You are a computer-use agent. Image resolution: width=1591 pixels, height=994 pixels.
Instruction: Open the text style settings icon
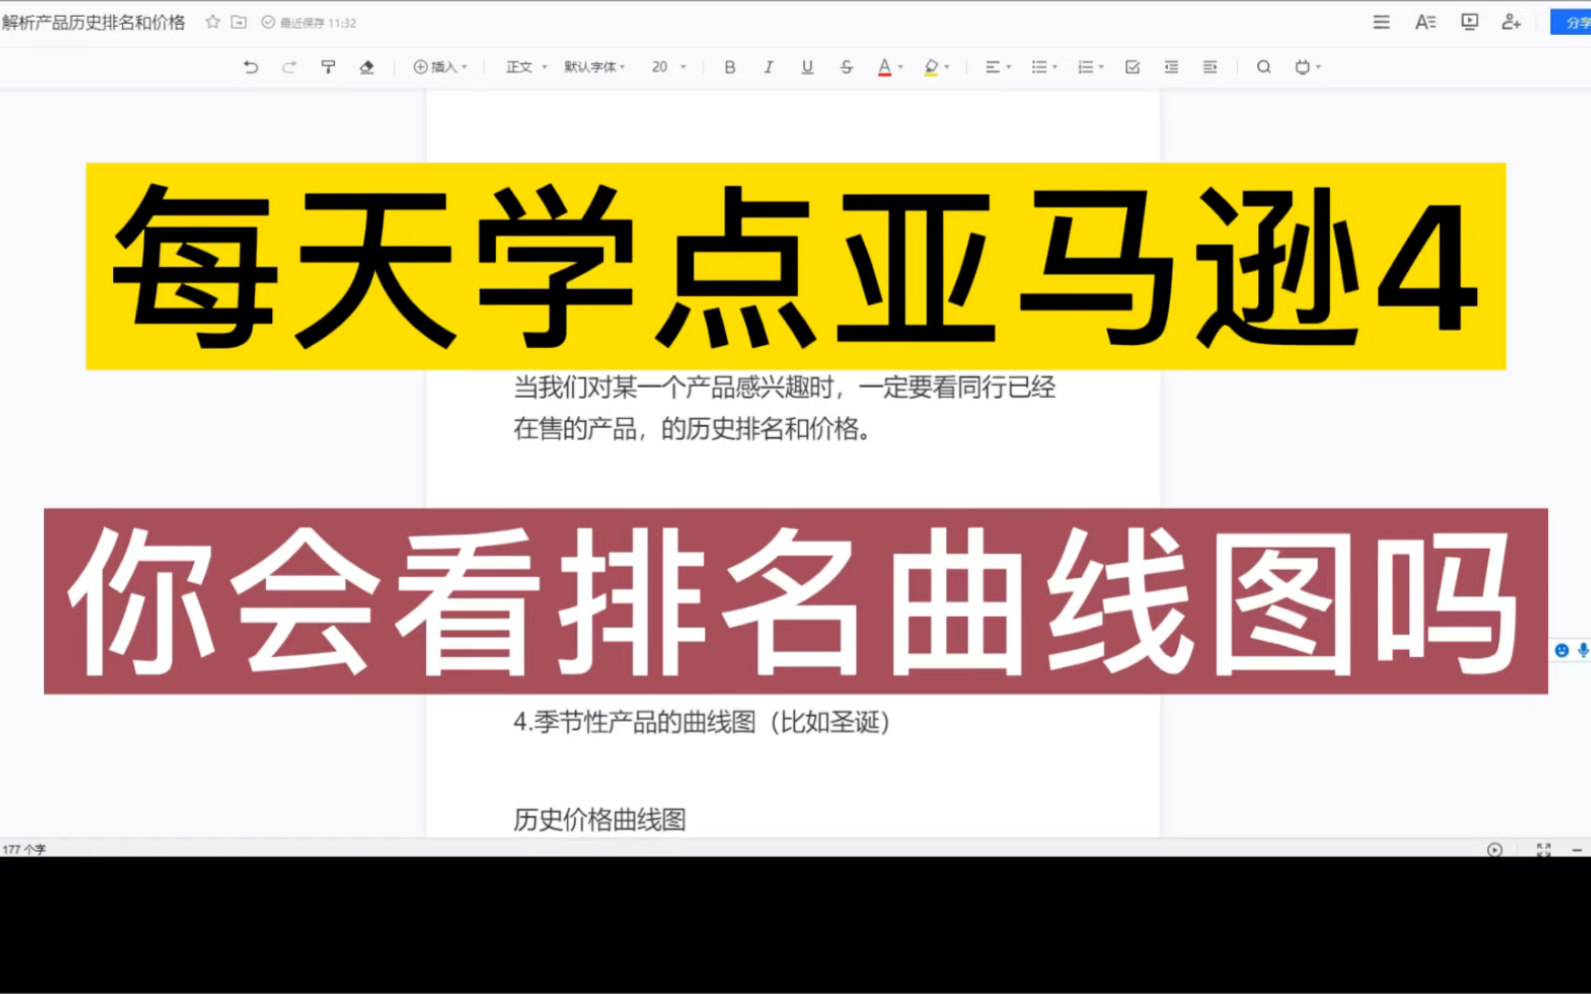[x=1425, y=22]
